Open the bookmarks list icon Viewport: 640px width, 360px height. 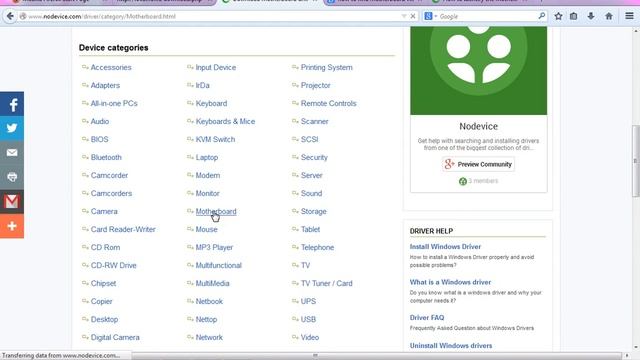tap(573, 16)
